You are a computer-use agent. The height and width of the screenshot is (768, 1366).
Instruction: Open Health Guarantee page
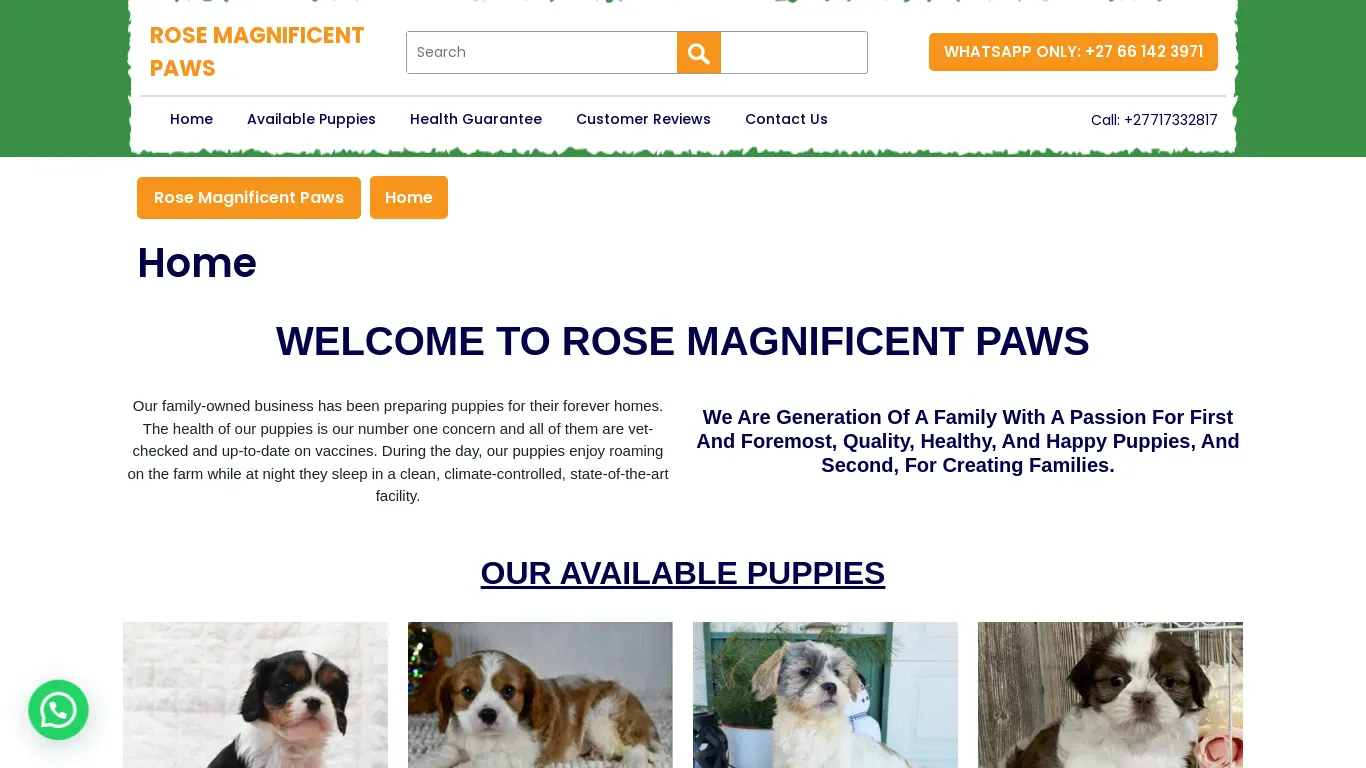[476, 119]
